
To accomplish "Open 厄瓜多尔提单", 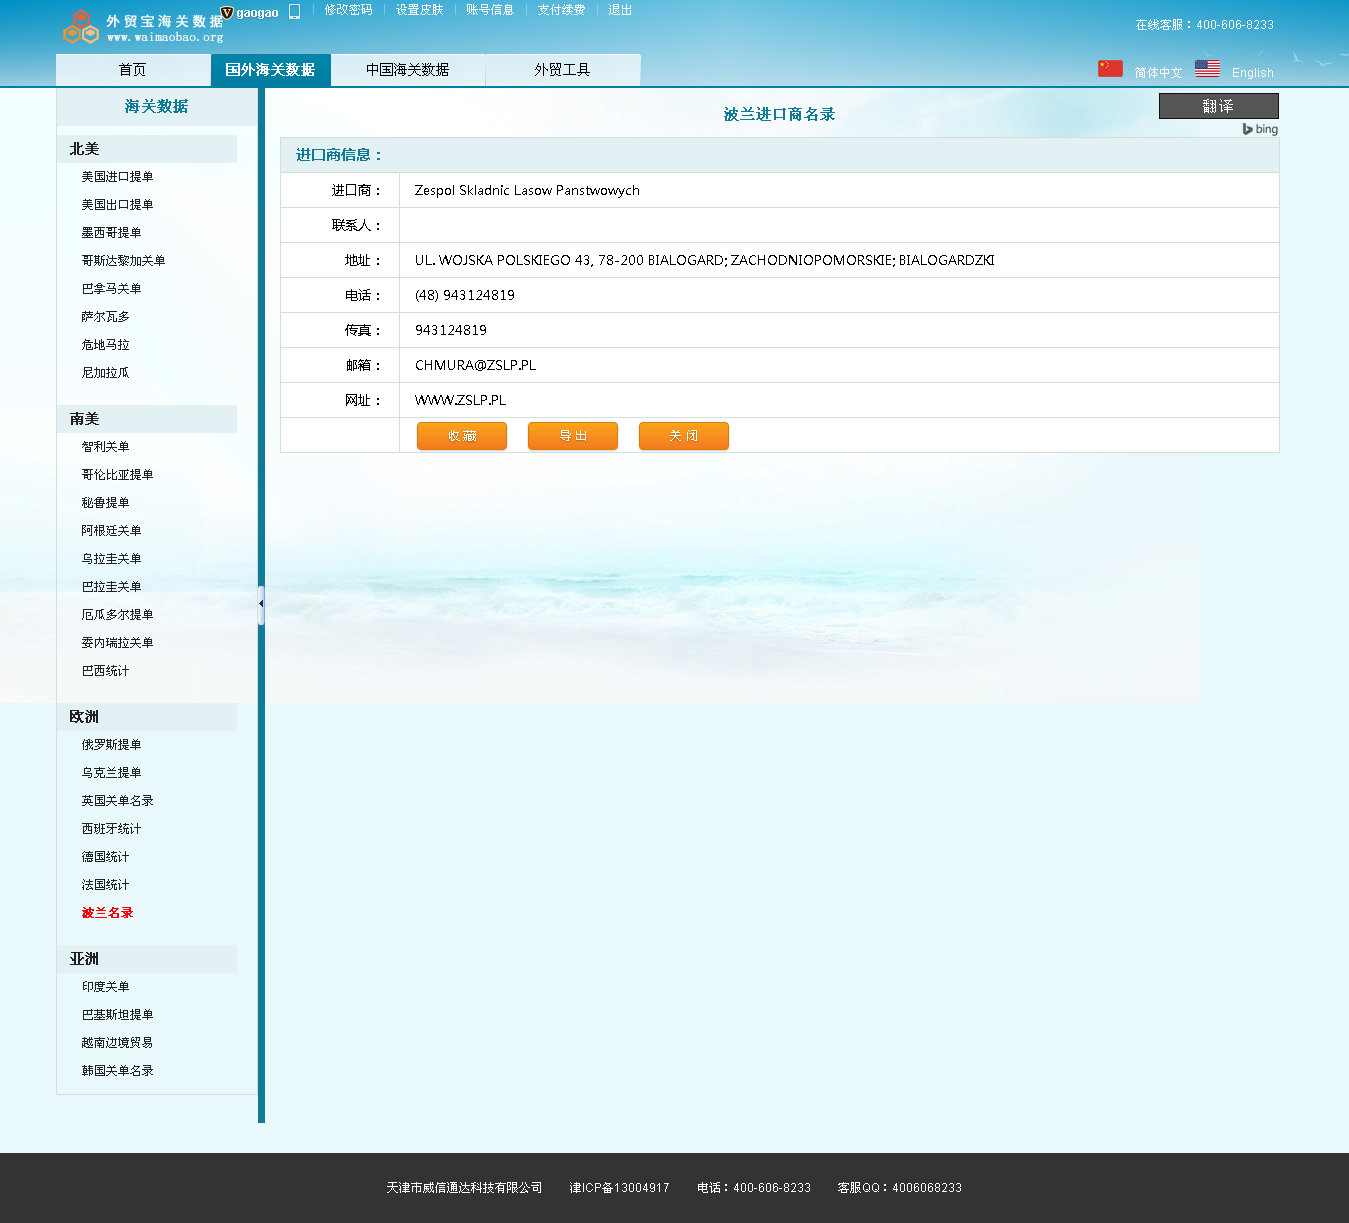I will pyautogui.click(x=117, y=615).
